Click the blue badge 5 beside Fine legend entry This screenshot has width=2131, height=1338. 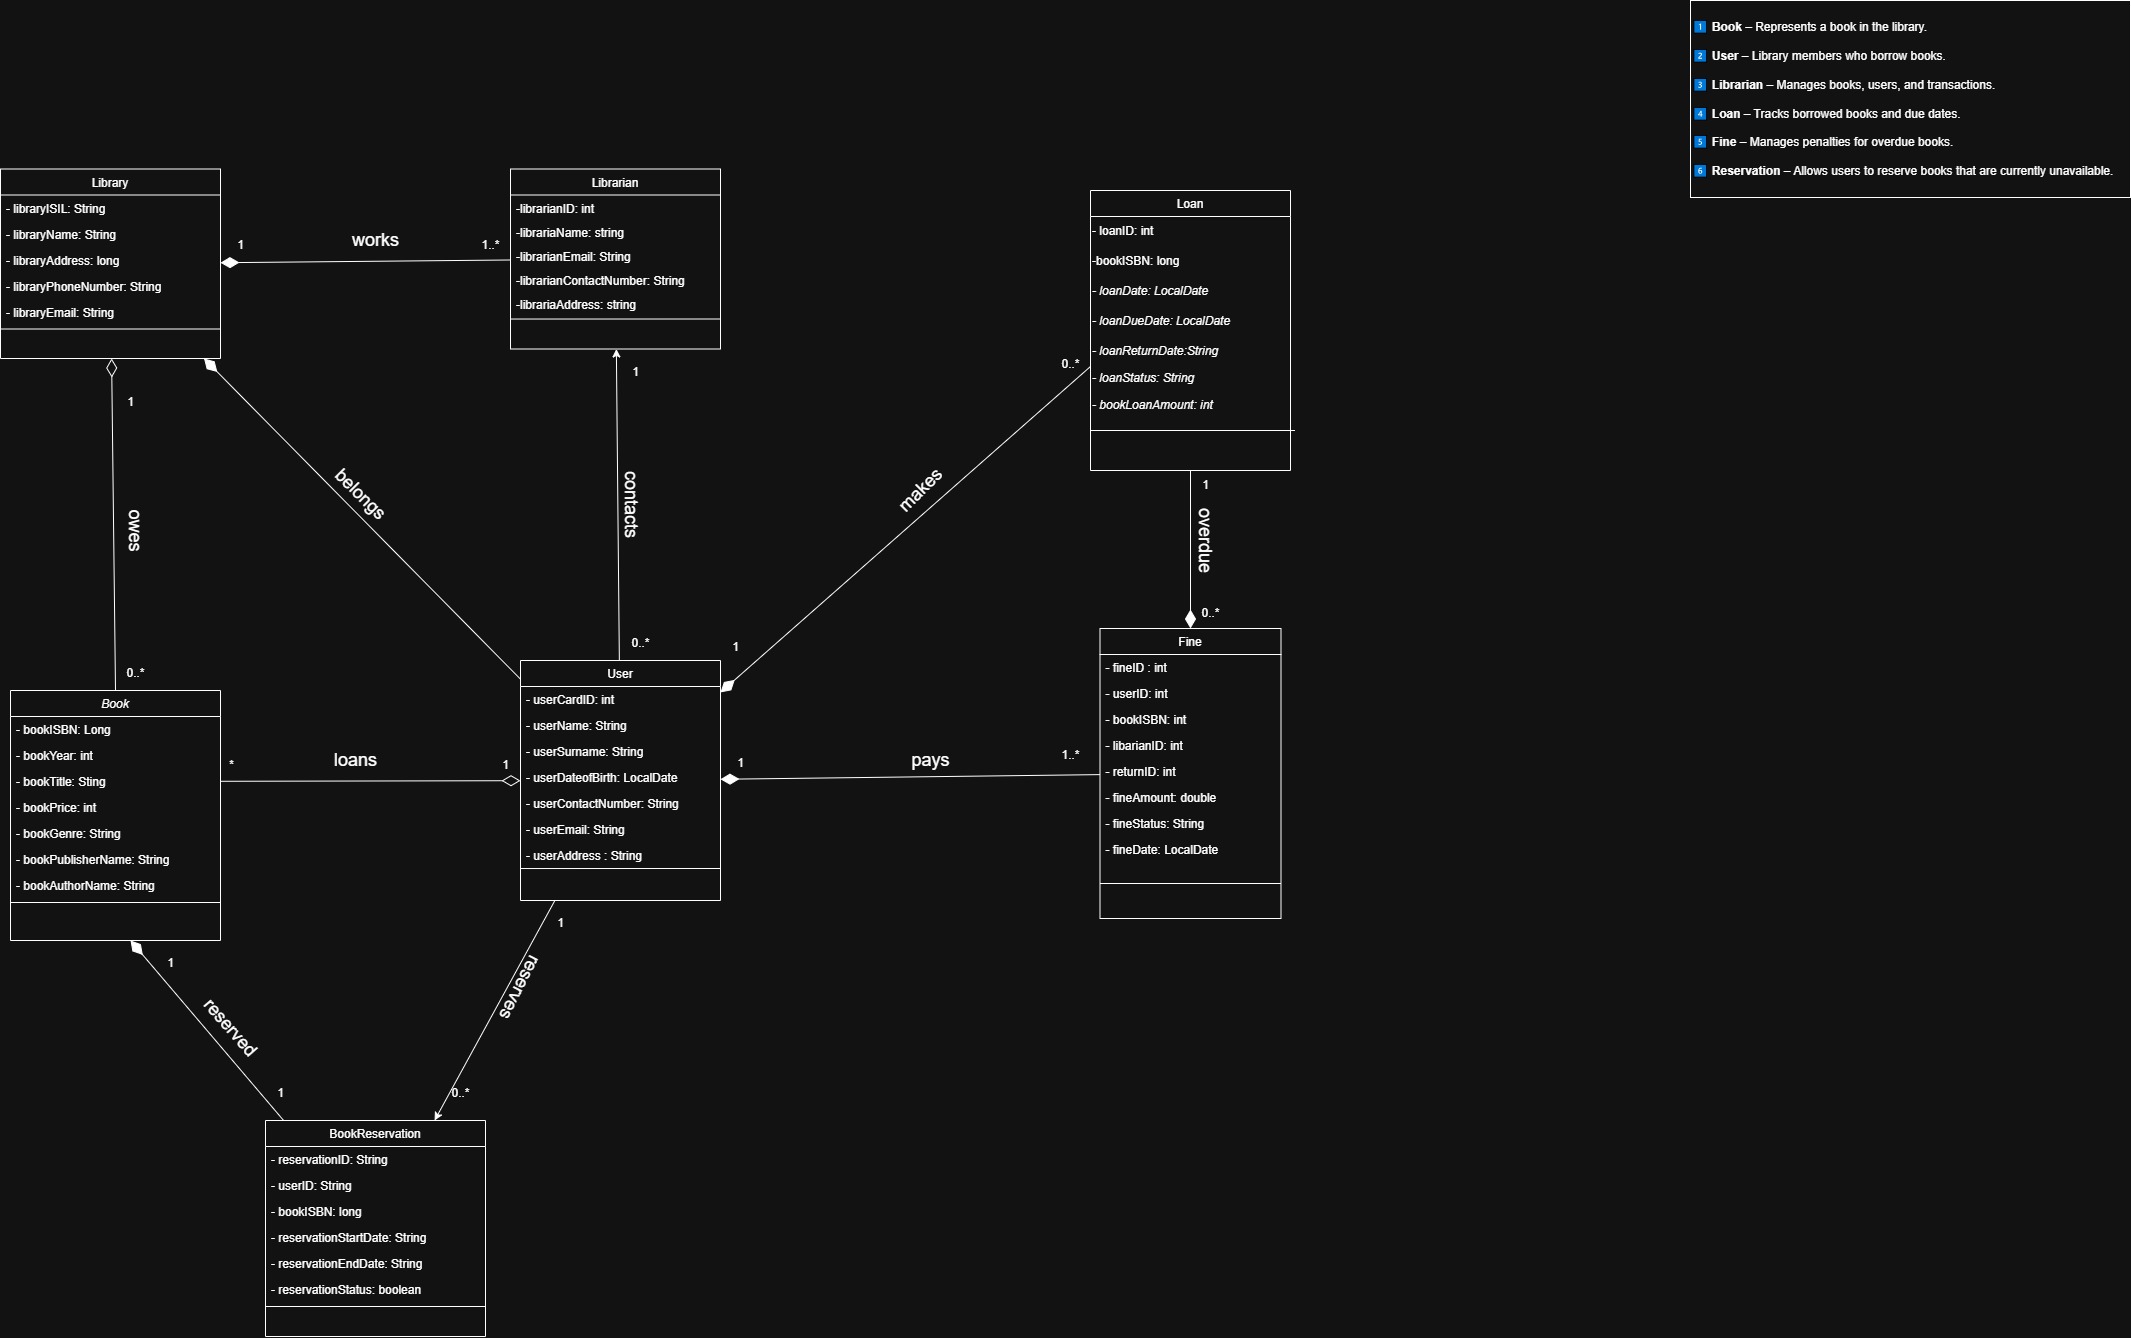point(1699,142)
